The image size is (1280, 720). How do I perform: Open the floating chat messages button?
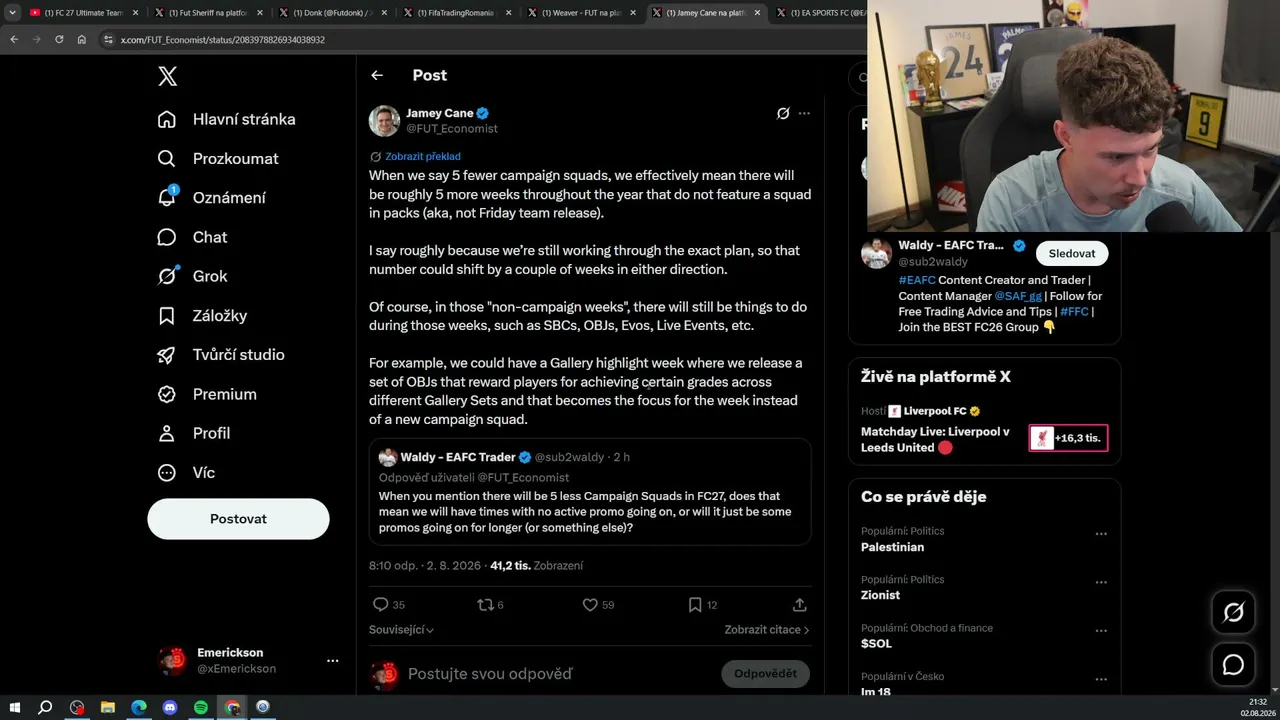point(1233,665)
